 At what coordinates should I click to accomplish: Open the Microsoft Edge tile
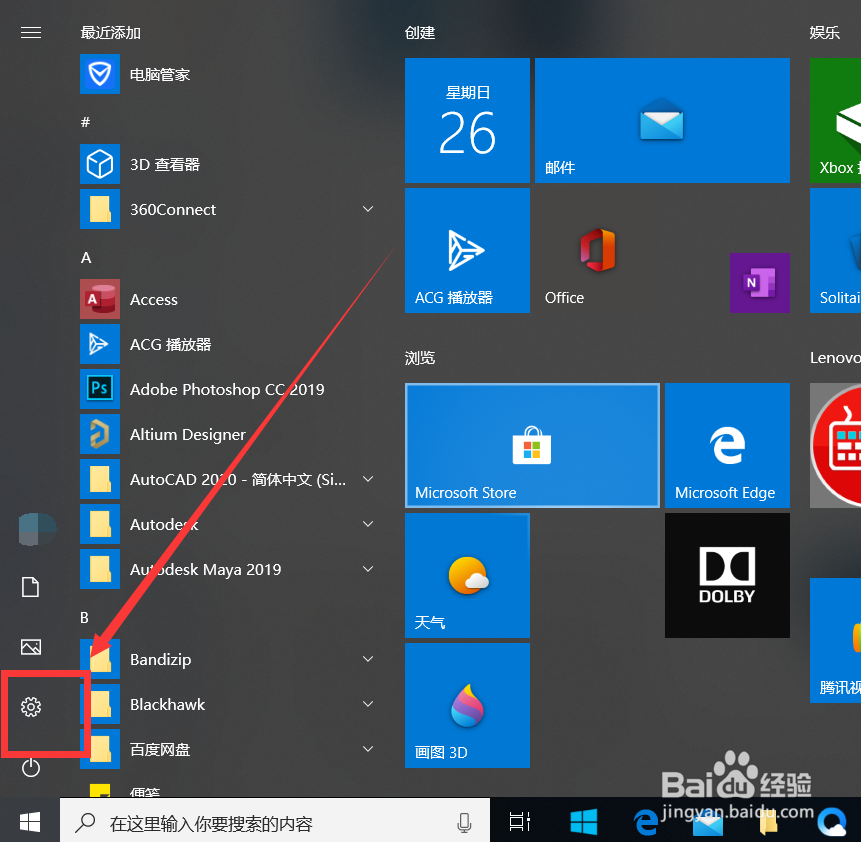[x=727, y=445]
